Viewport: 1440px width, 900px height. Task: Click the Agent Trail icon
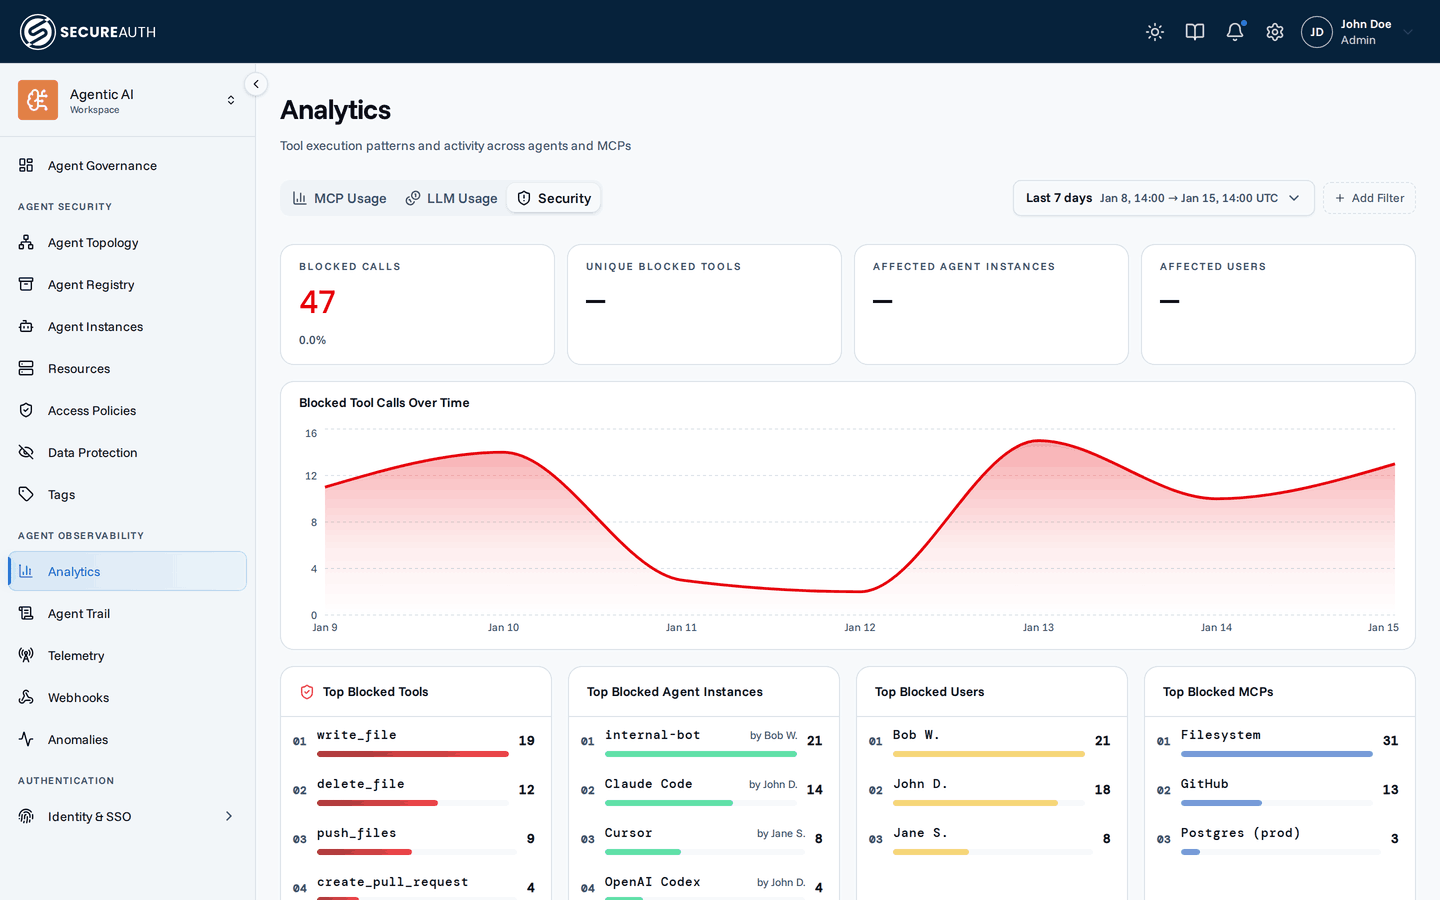[26, 613]
